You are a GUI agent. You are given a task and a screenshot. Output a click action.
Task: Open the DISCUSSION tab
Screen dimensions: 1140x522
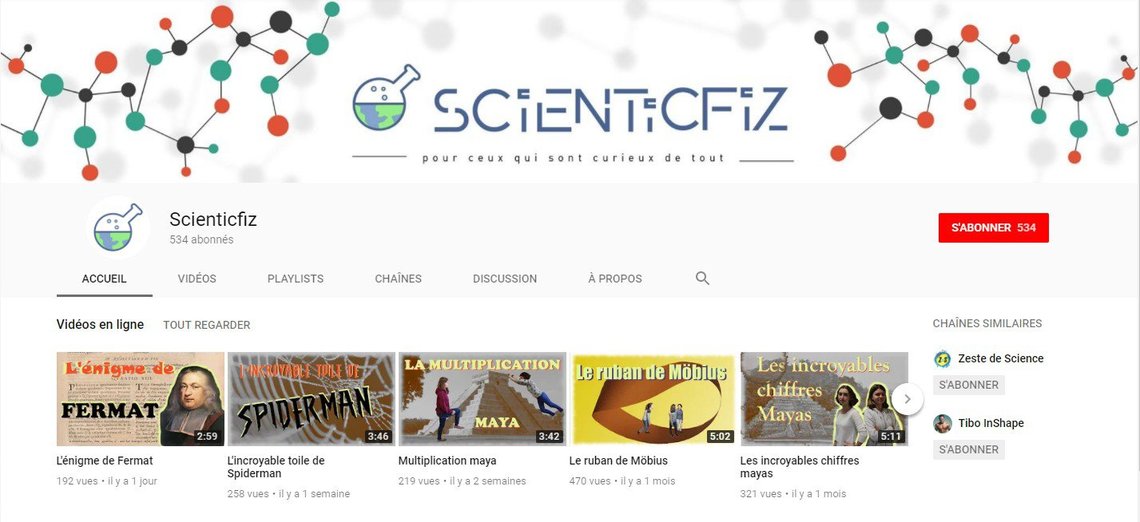click(505, 278)
